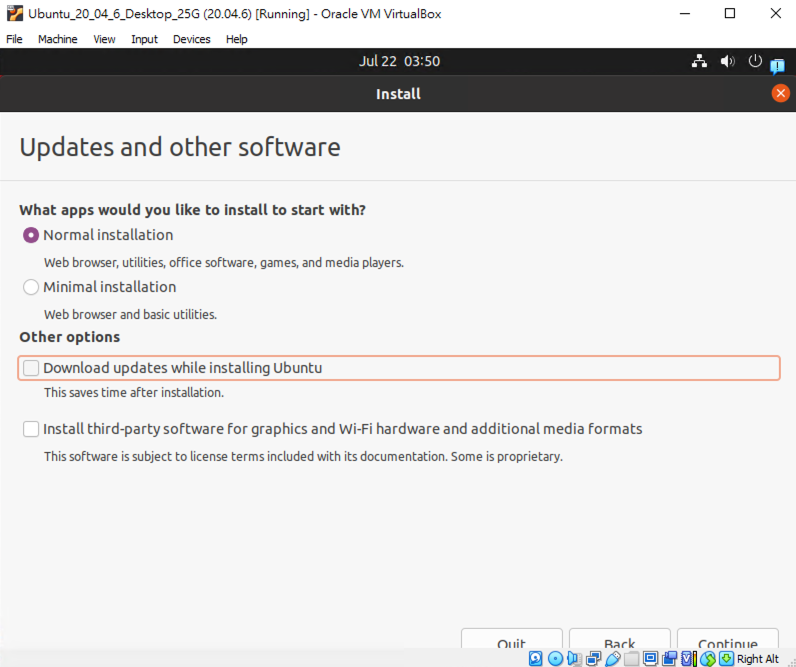Click the recording icon in VirtualBox status bar
The width and height of the screenshot is (796, 667).
[x=669, y=659]
